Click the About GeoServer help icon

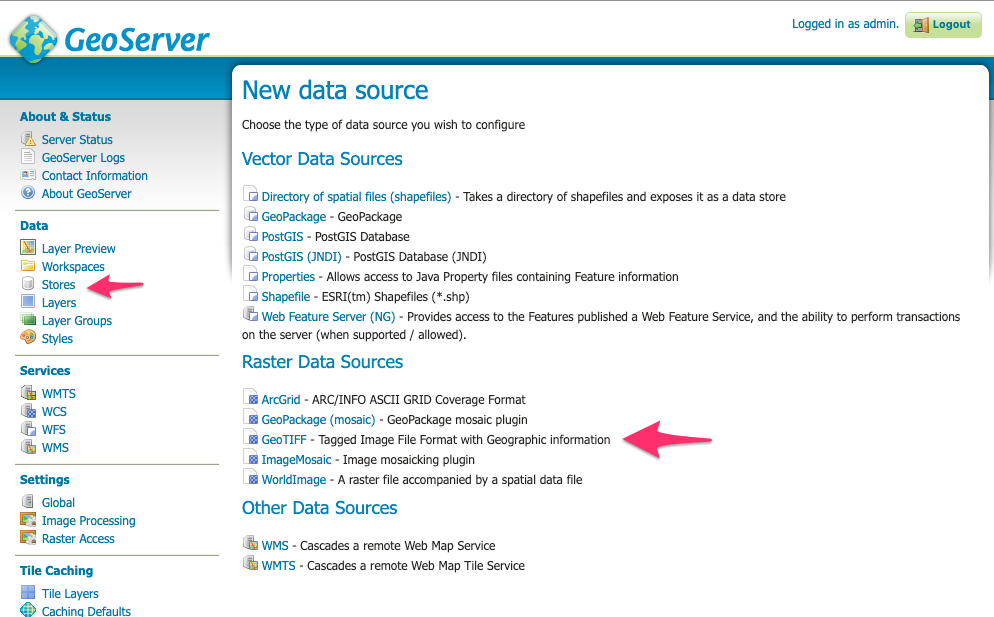tap(28, 193)
